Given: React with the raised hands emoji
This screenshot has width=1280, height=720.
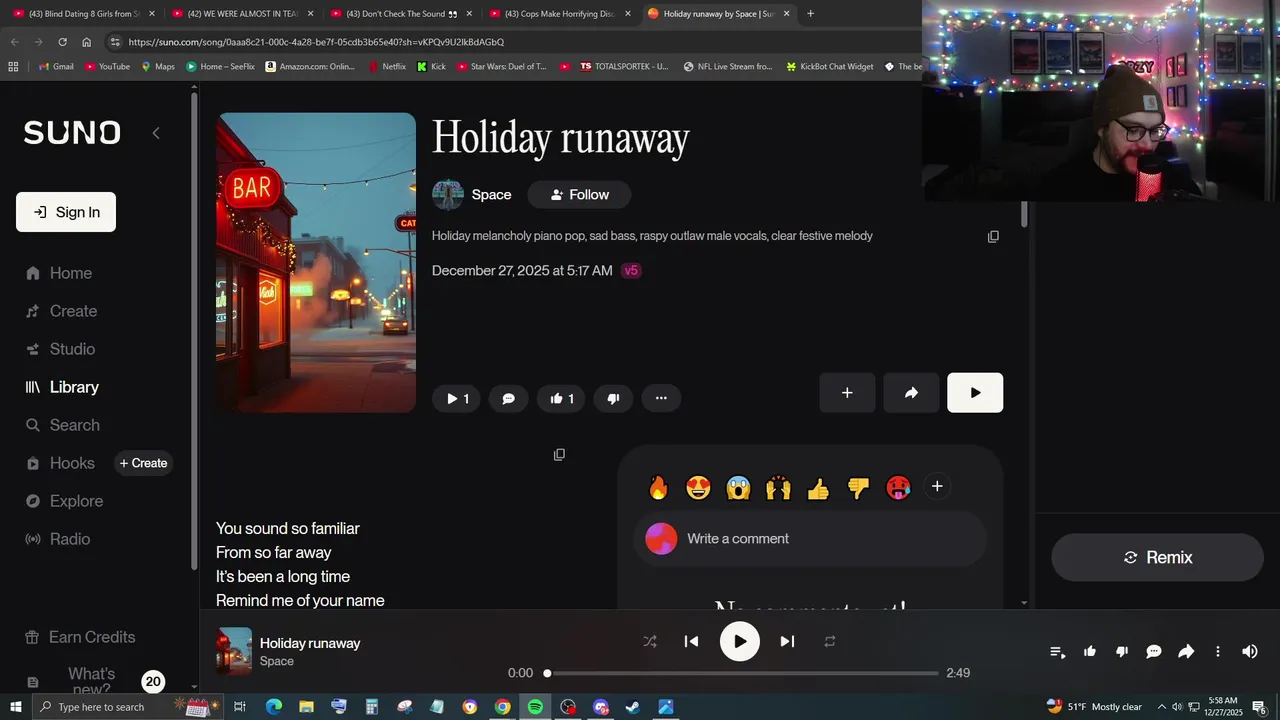Looking at the screenshot, I should 778,487.
